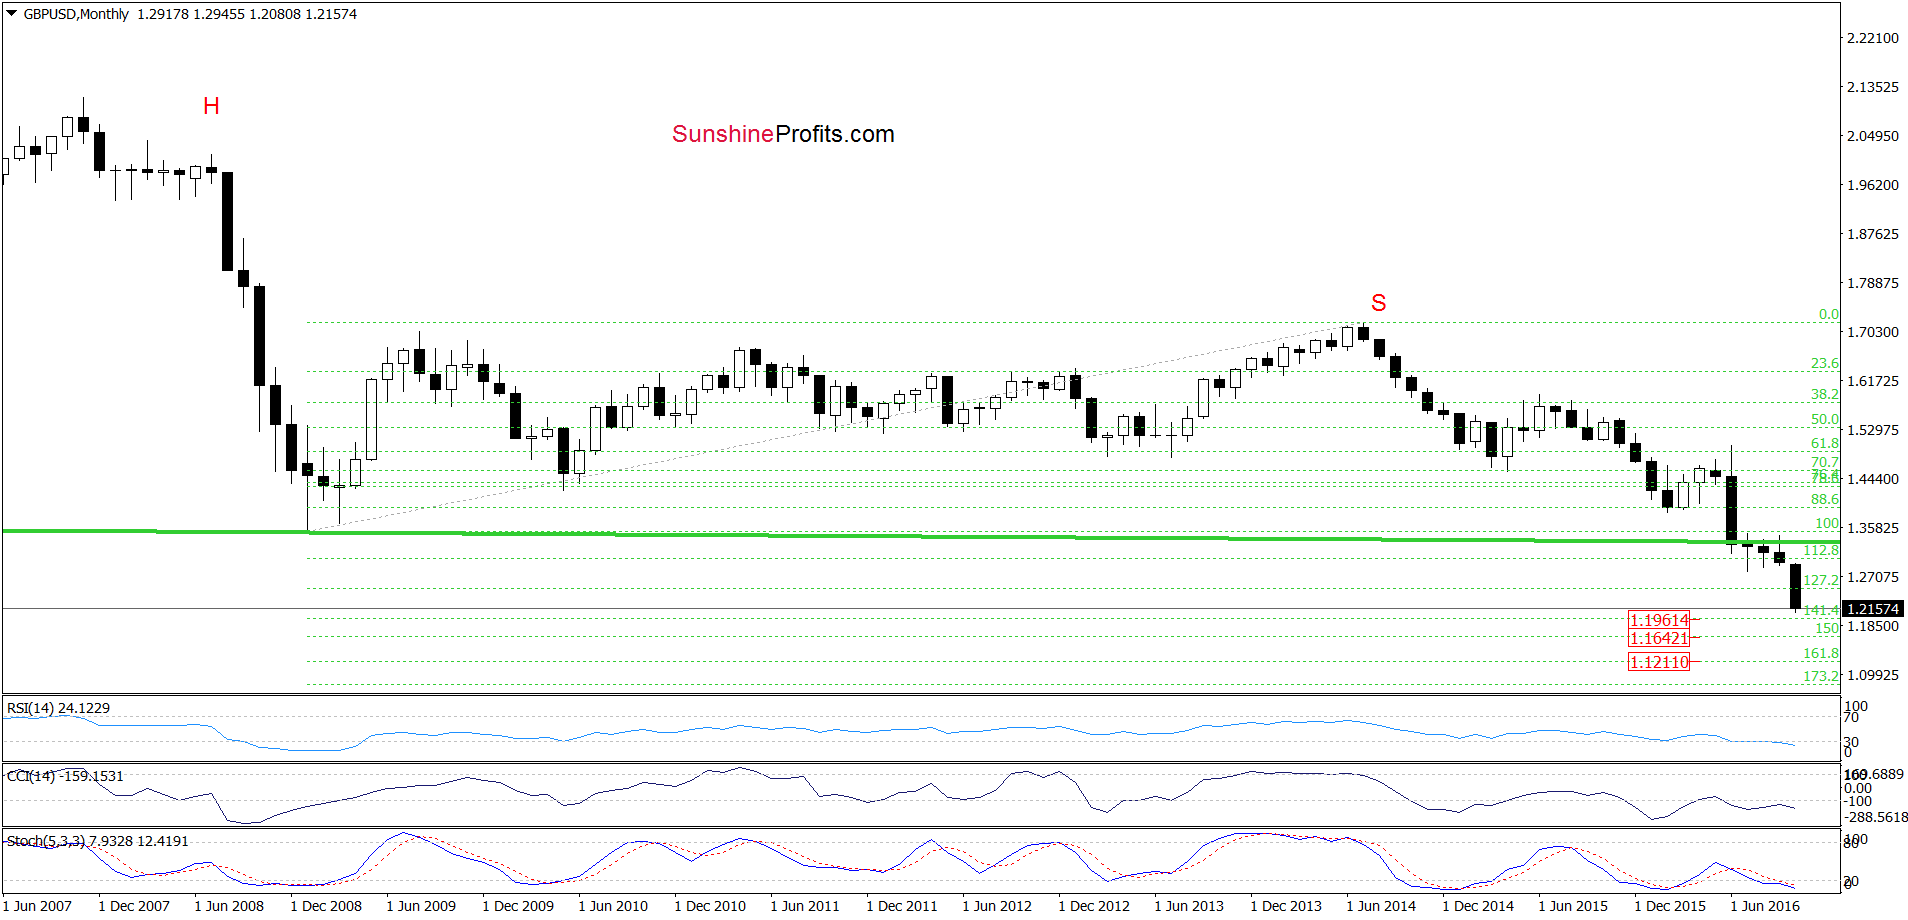This screenshot has width=1908, height=920.
Task: Click the 1 Dec 2015 date label
Action: [x=1670, y=906]
